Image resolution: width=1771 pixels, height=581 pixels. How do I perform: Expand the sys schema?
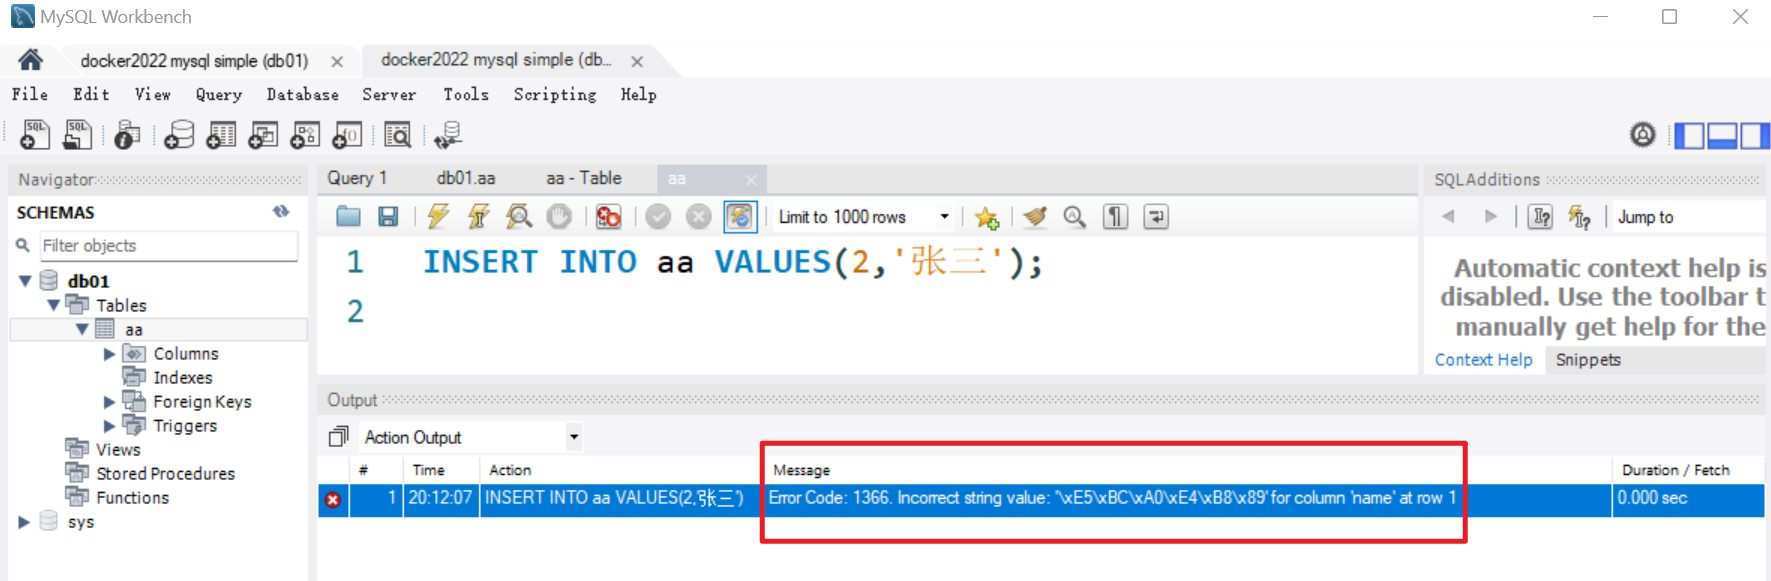(x=25, y=522)
